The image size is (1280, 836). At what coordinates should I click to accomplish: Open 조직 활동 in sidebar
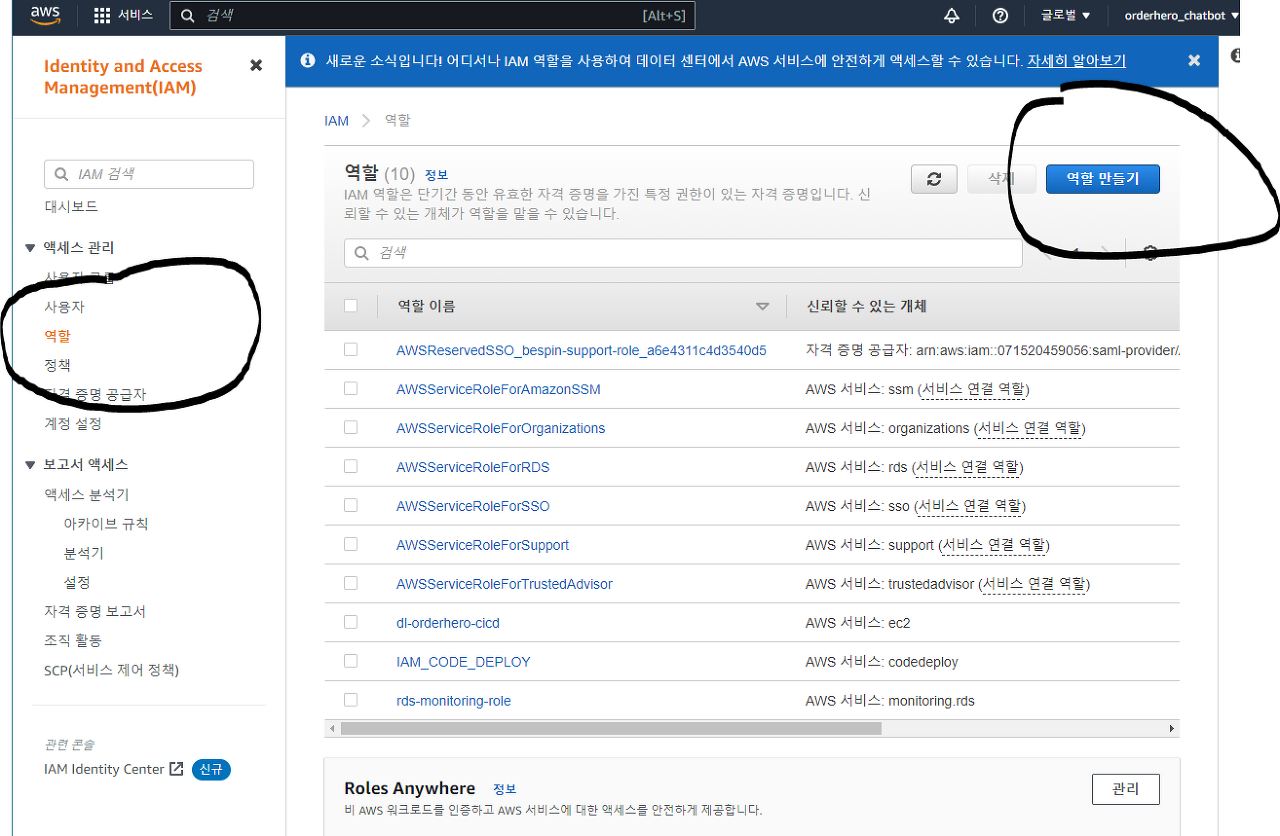pyautogui.click(x=73, y=640)
